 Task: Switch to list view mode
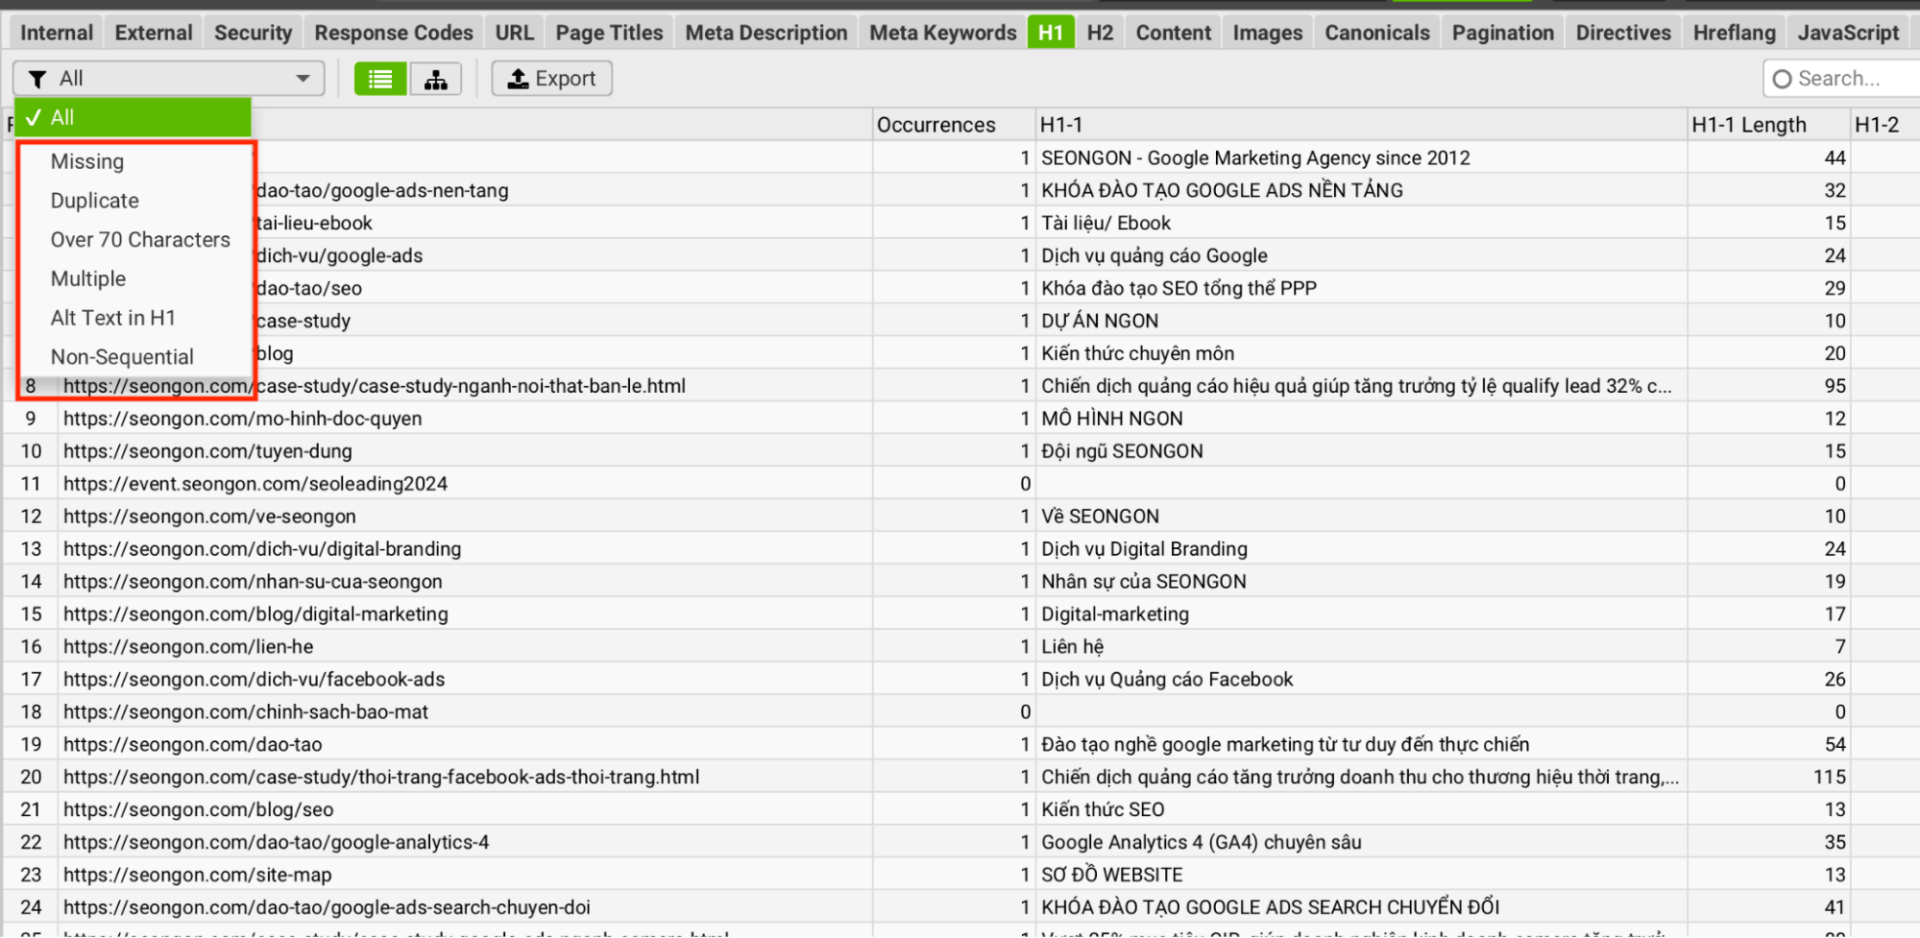pyautogui.click(x=380, y=79)
